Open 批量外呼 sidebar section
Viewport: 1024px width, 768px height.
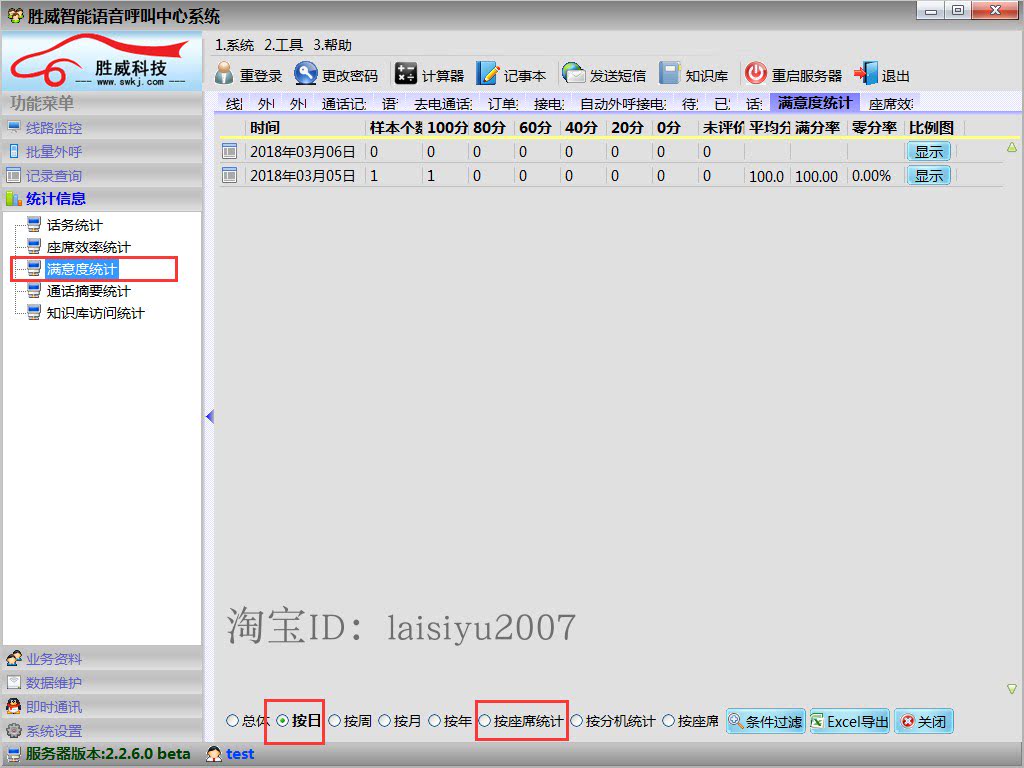click(x=101, y=152)
